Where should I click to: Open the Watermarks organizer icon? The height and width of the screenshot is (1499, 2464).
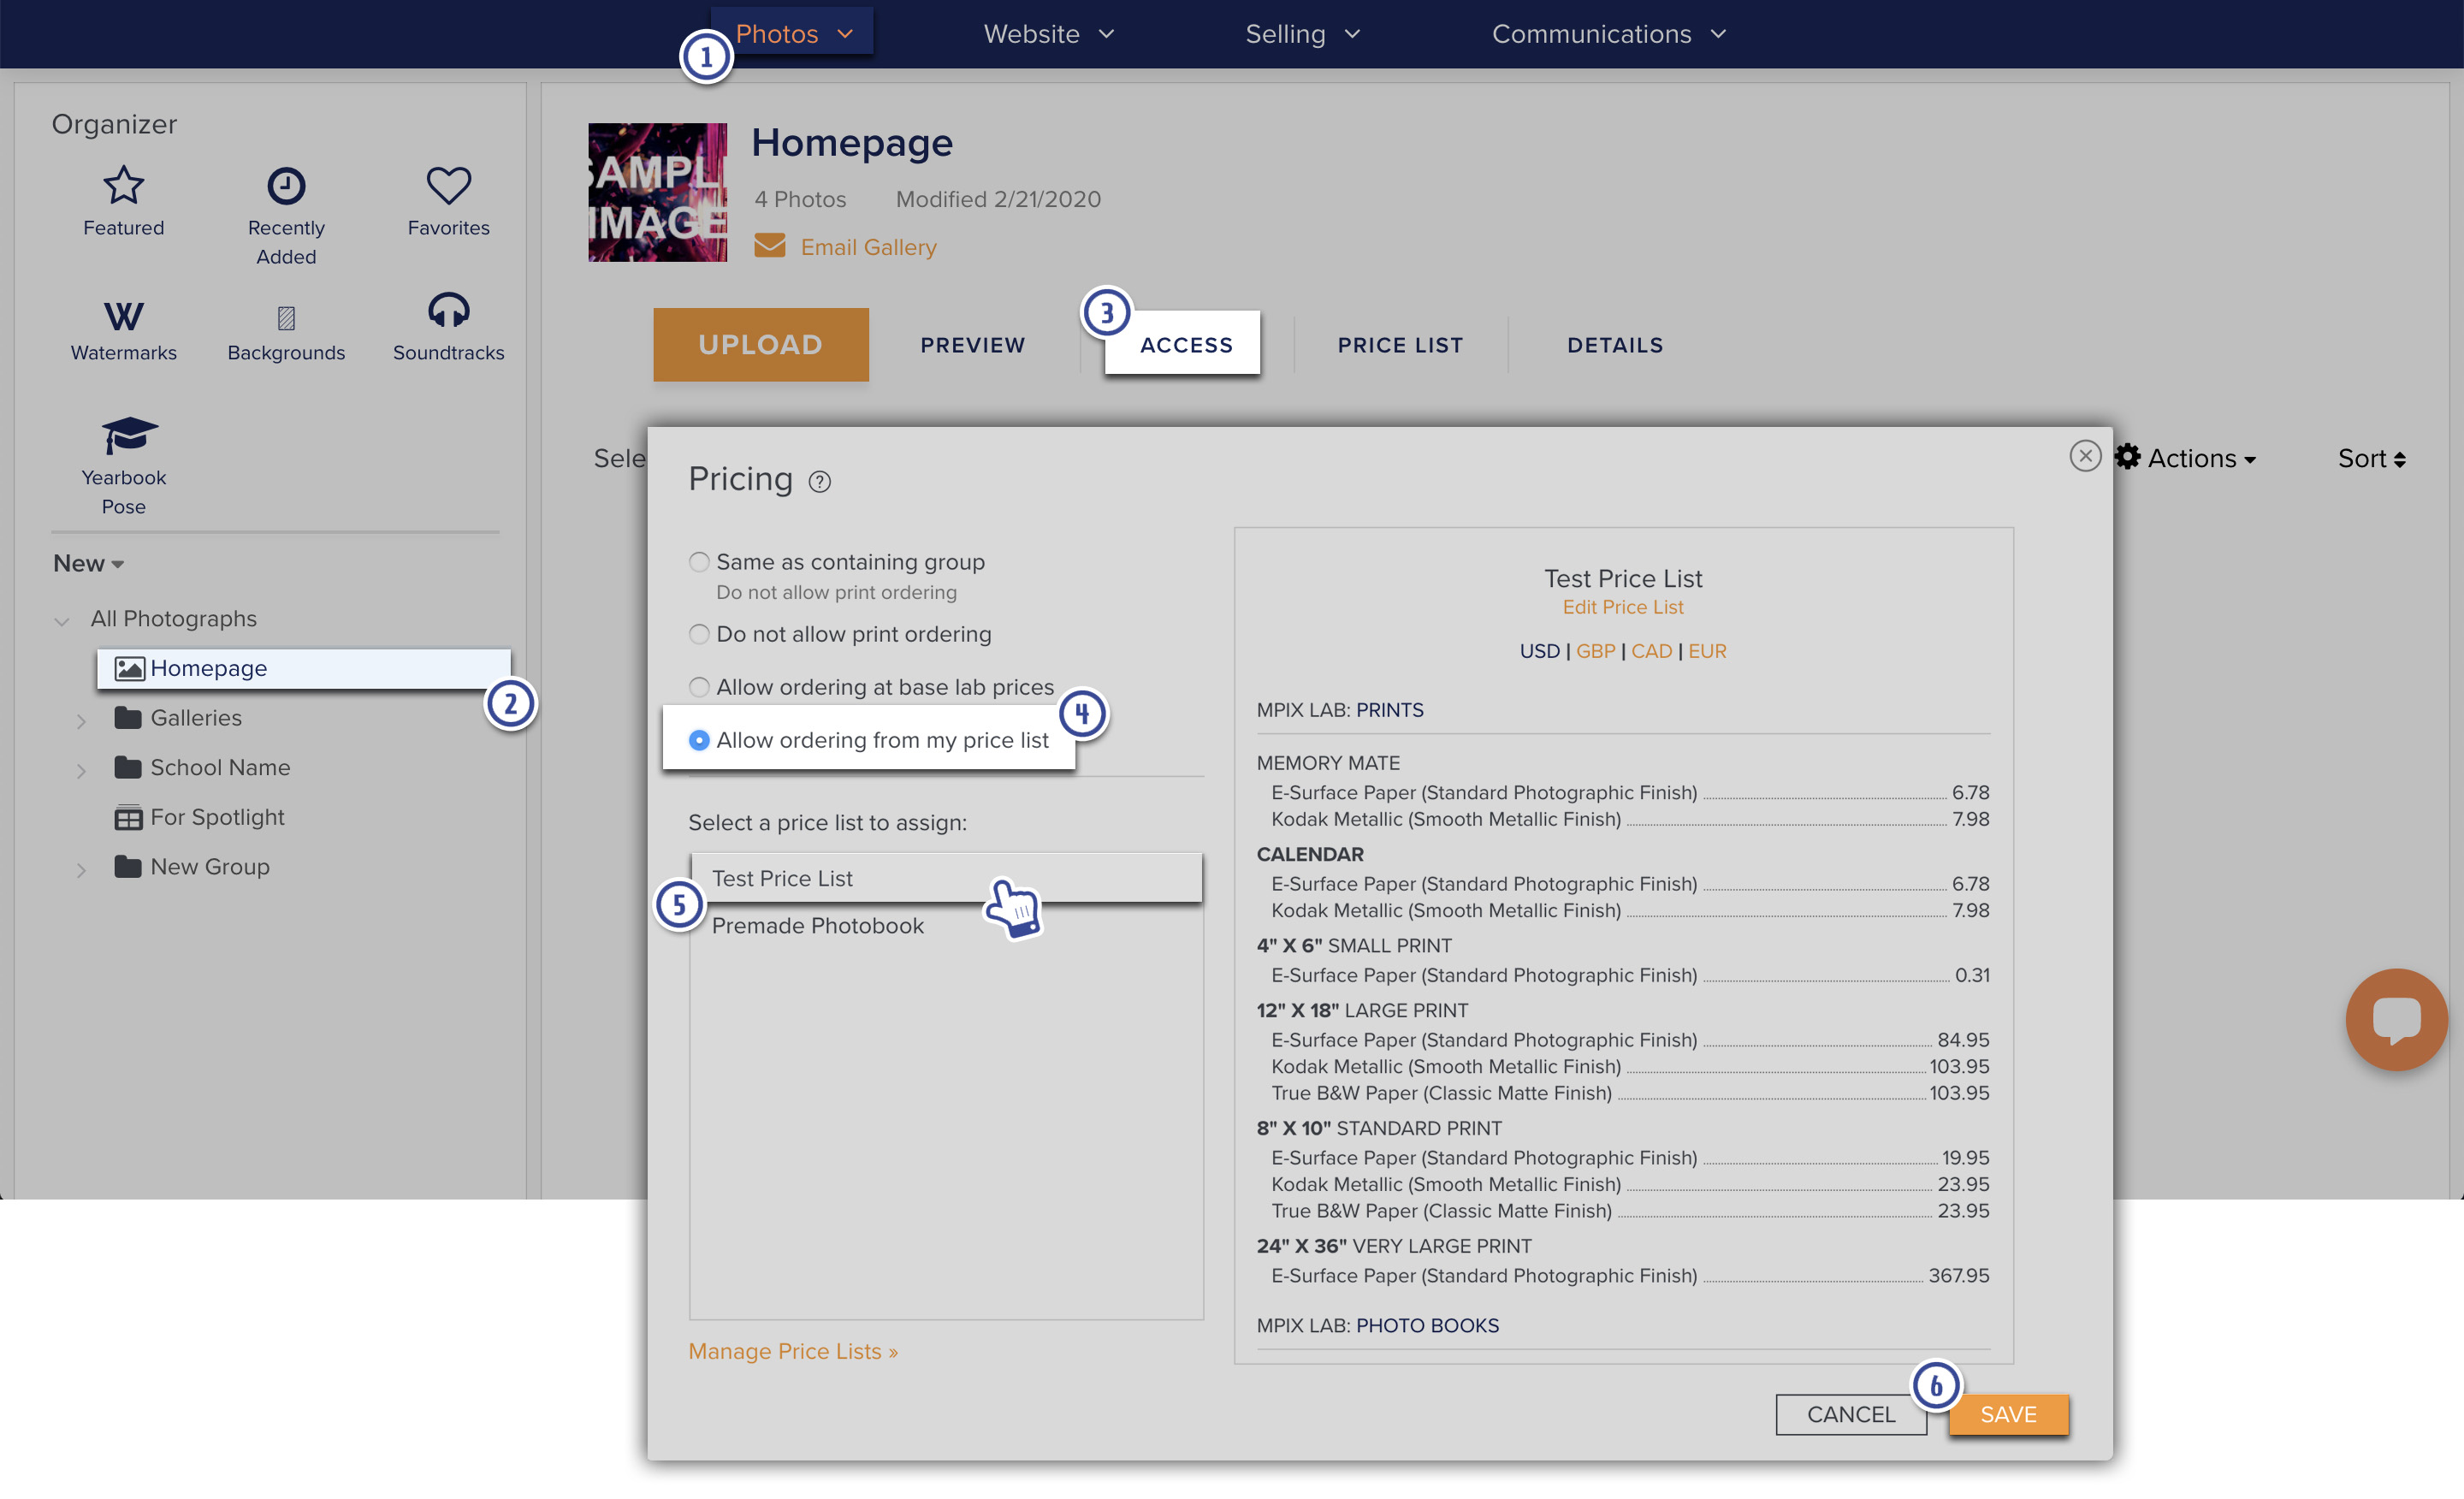123,317
